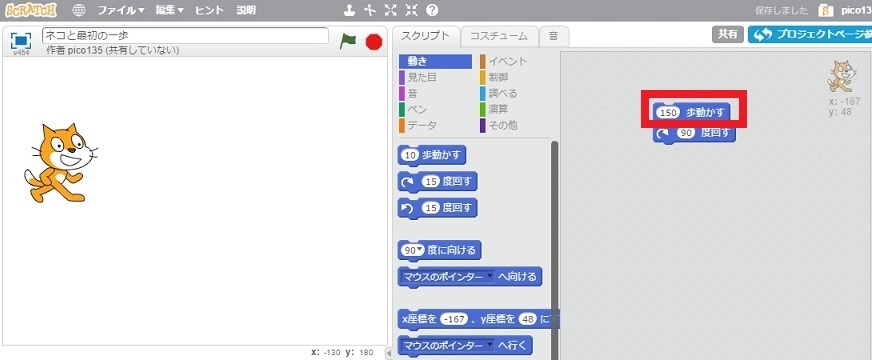
Task: Click the 150 歩動かす script block
Action: coord(692,112)
